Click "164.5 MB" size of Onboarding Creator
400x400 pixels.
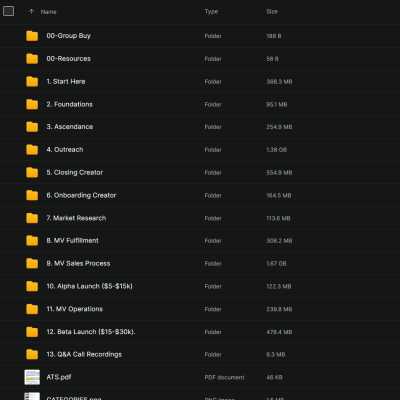point(279,196)
